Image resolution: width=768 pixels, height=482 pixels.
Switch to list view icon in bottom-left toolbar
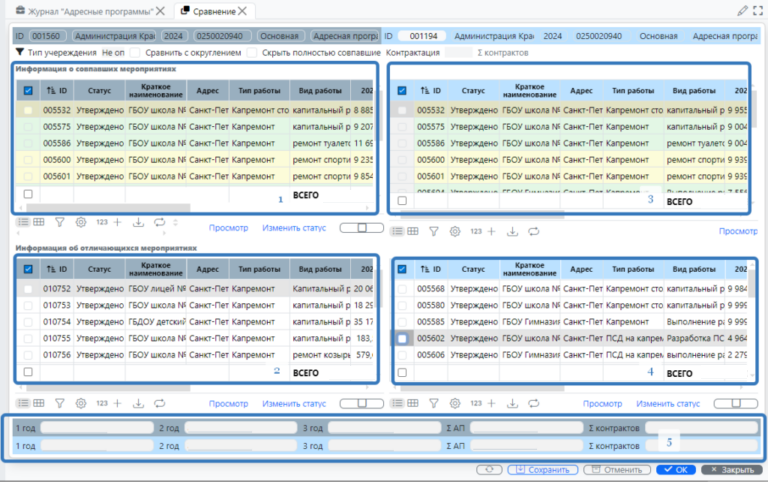(22, 403)
